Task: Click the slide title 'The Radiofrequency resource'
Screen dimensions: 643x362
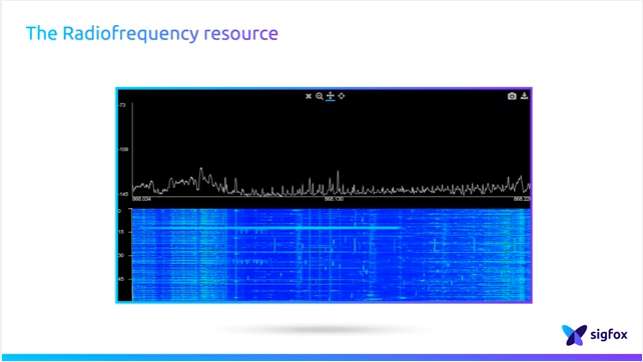Action: point(152,34)
